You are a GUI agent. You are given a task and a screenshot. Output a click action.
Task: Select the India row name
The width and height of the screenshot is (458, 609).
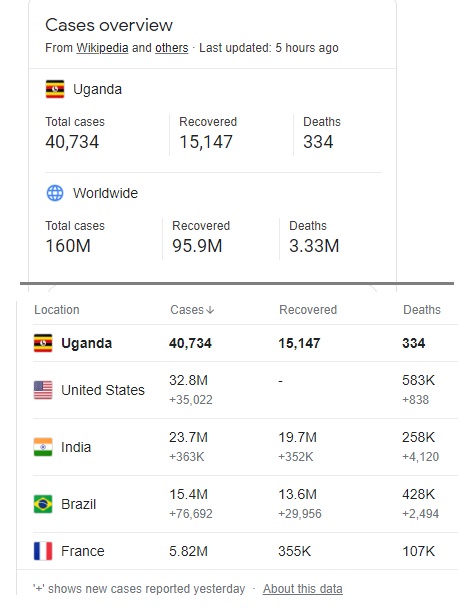(x=76, y=447)
